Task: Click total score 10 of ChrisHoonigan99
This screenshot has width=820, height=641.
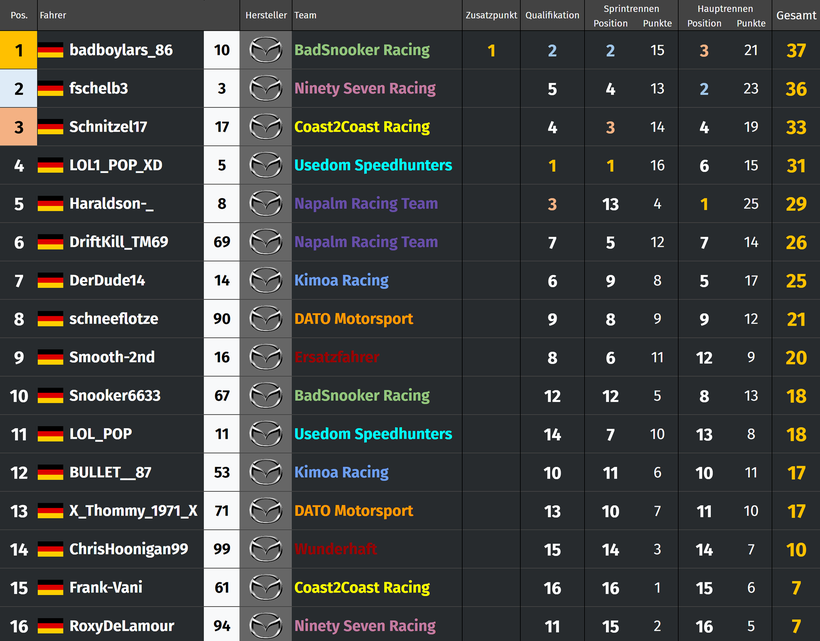Action: point(796,550)
